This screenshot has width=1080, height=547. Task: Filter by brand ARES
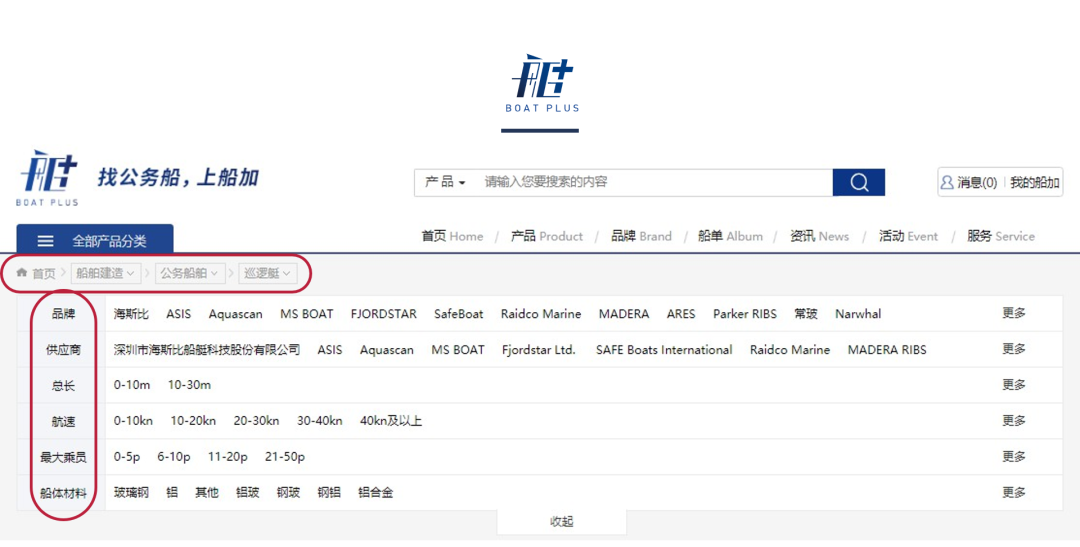click(681, 313)
